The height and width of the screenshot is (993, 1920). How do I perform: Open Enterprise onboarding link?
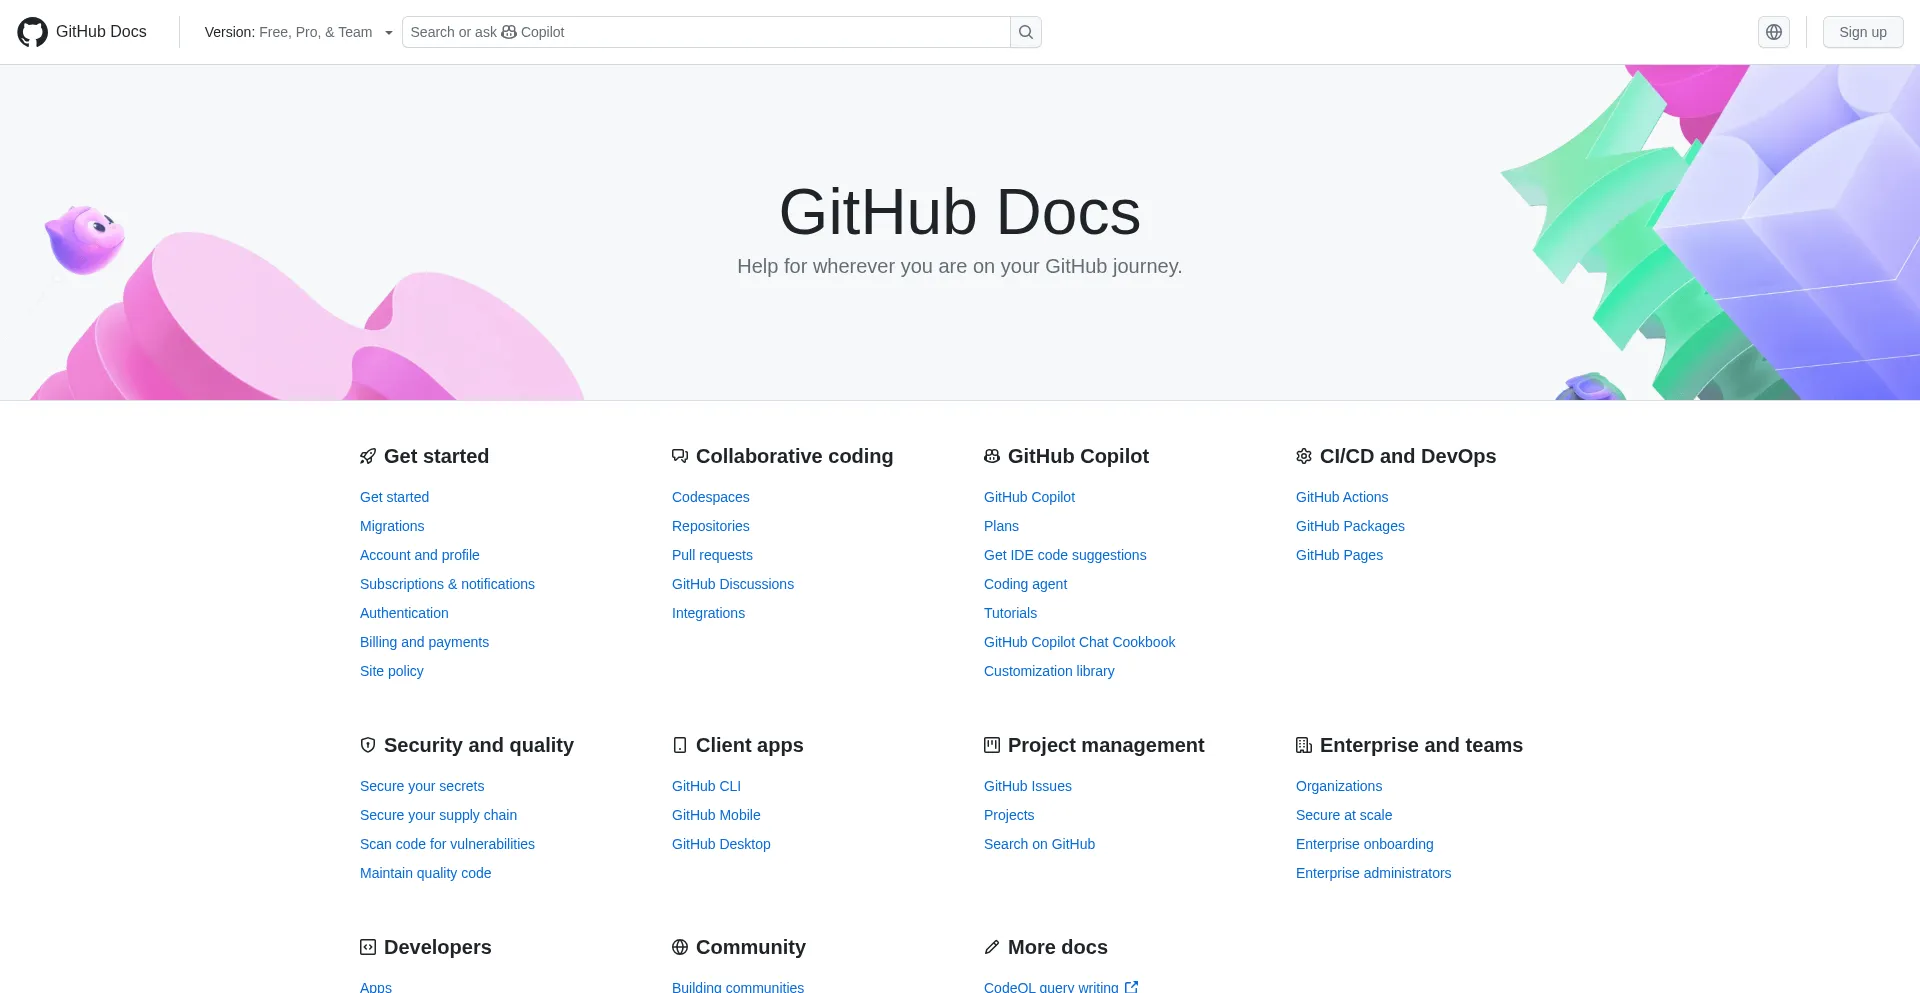(1364, 844)
